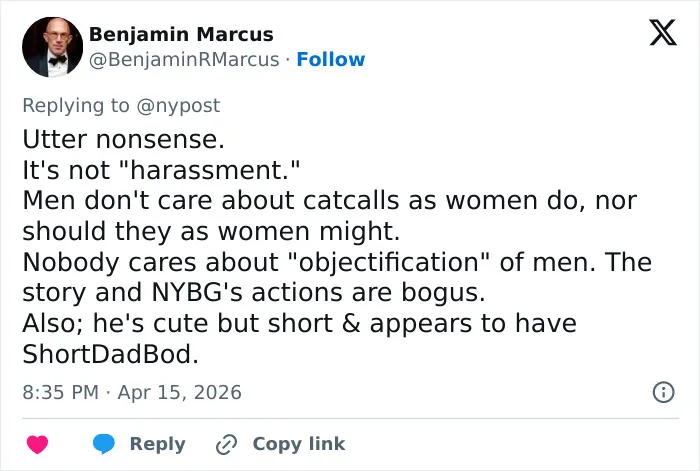Select the Copy link text
The width and height of the screenshot is (700, 471).
click(x=299, y=444)
